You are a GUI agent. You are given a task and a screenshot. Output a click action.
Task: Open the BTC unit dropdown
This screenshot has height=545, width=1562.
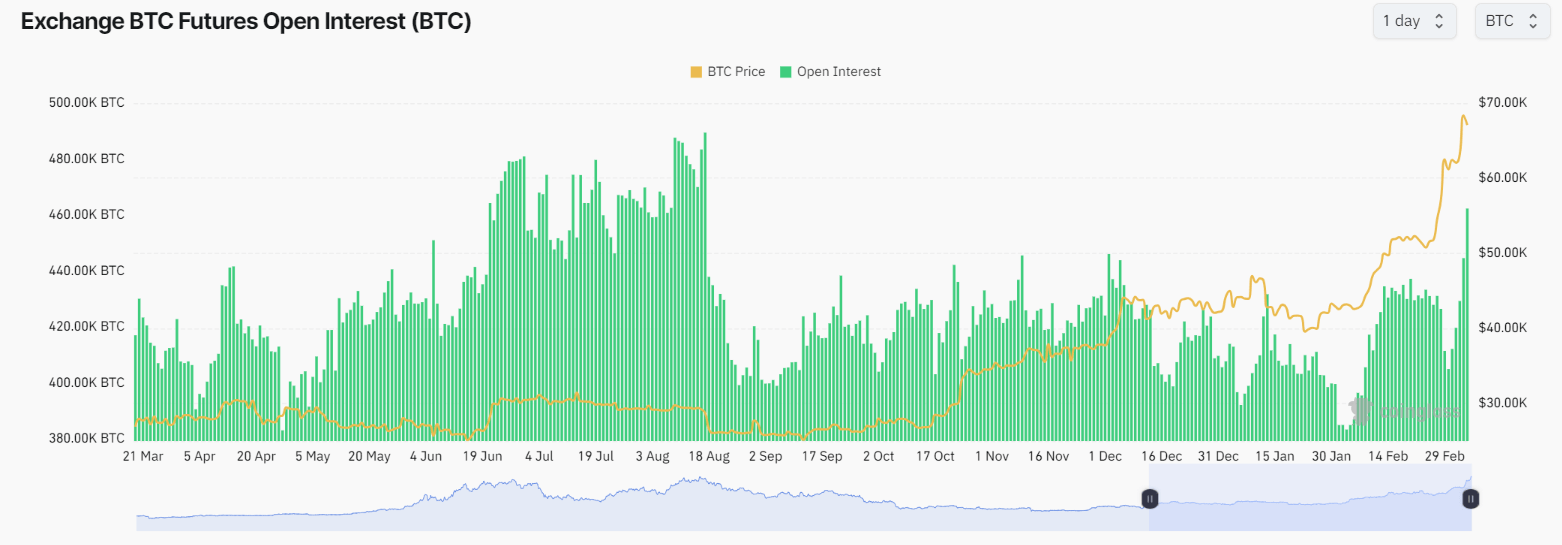click(x=1512, y=21)
